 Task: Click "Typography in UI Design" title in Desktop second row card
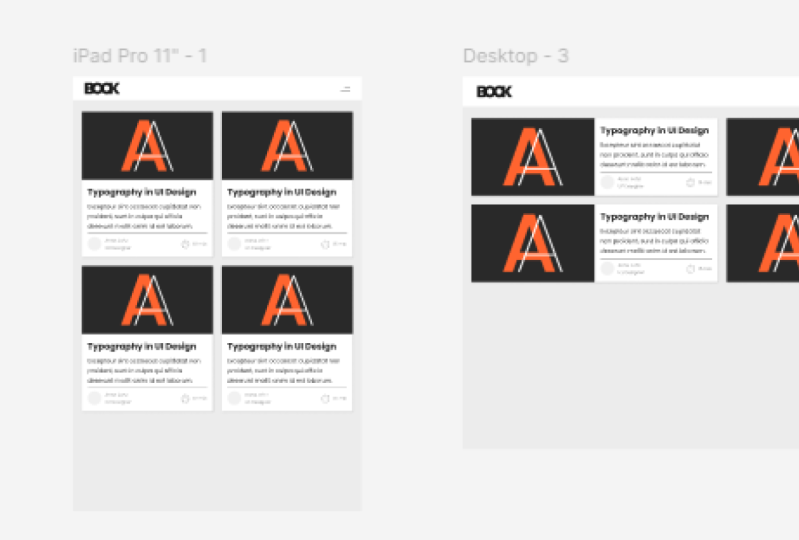pyautogui.click(x=654, y=217)
